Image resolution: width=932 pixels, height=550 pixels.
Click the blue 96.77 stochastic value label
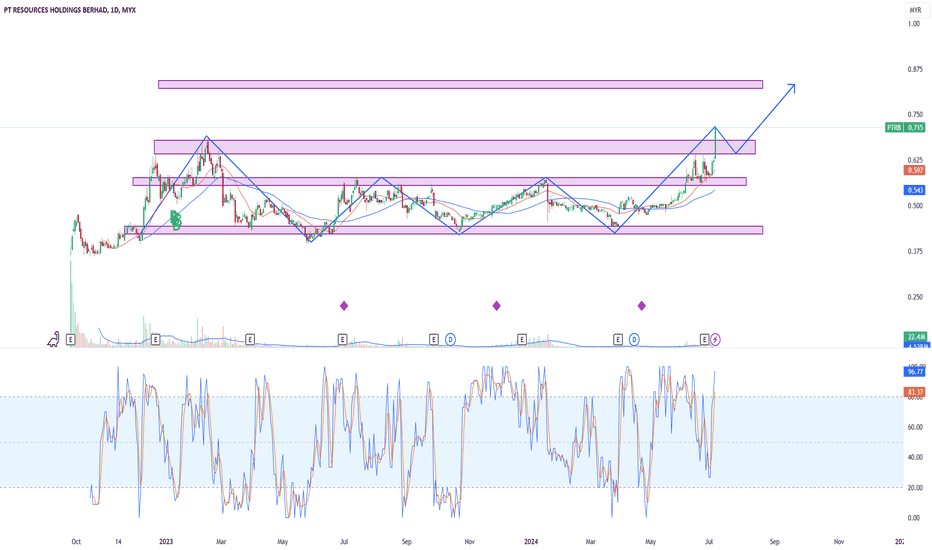click(915, 372)
